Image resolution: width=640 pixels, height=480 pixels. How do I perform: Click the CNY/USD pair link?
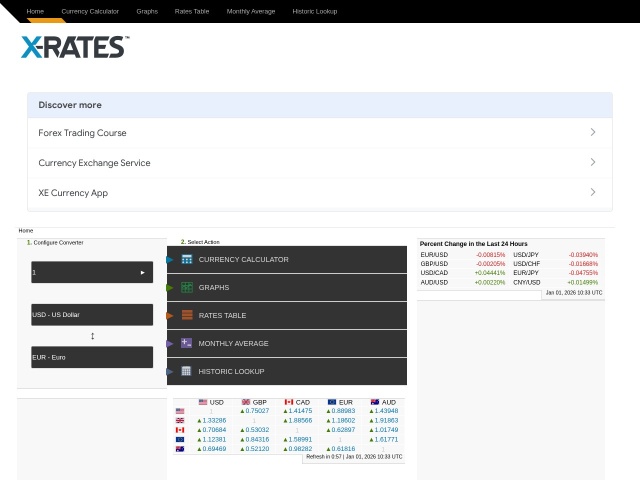point(527,282)
